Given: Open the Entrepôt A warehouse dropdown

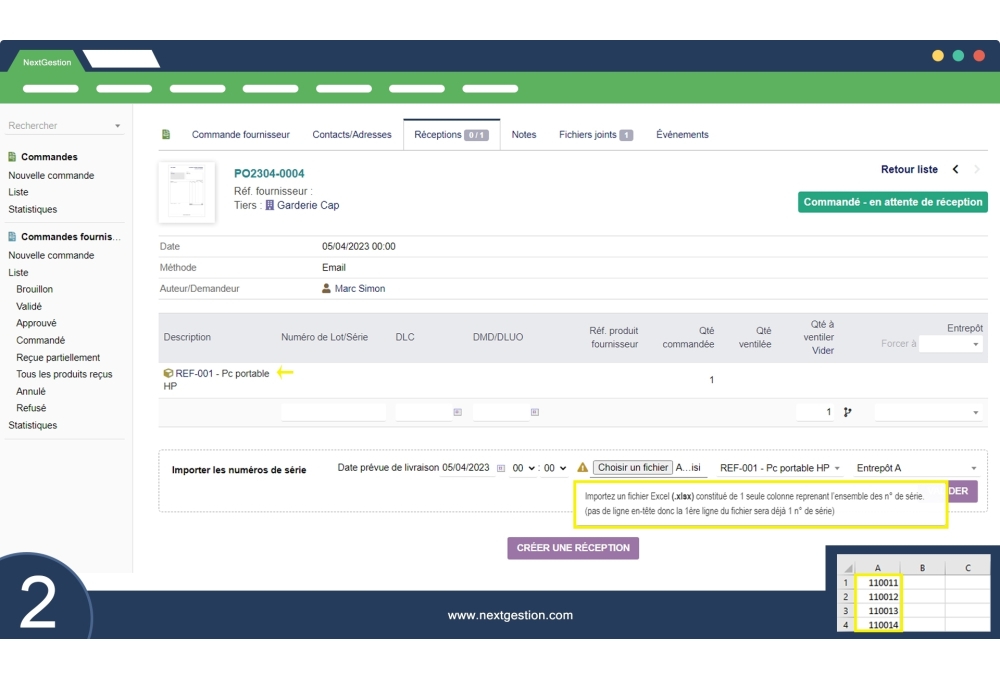Looking at the screenshot, I should coord(916,468).
